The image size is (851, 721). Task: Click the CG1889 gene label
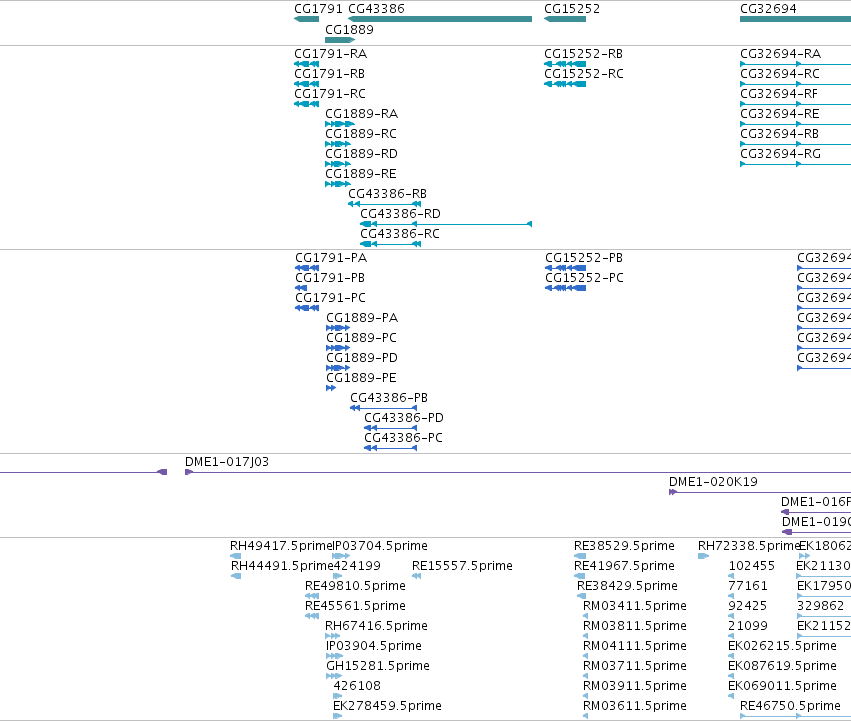click(350, 29)
